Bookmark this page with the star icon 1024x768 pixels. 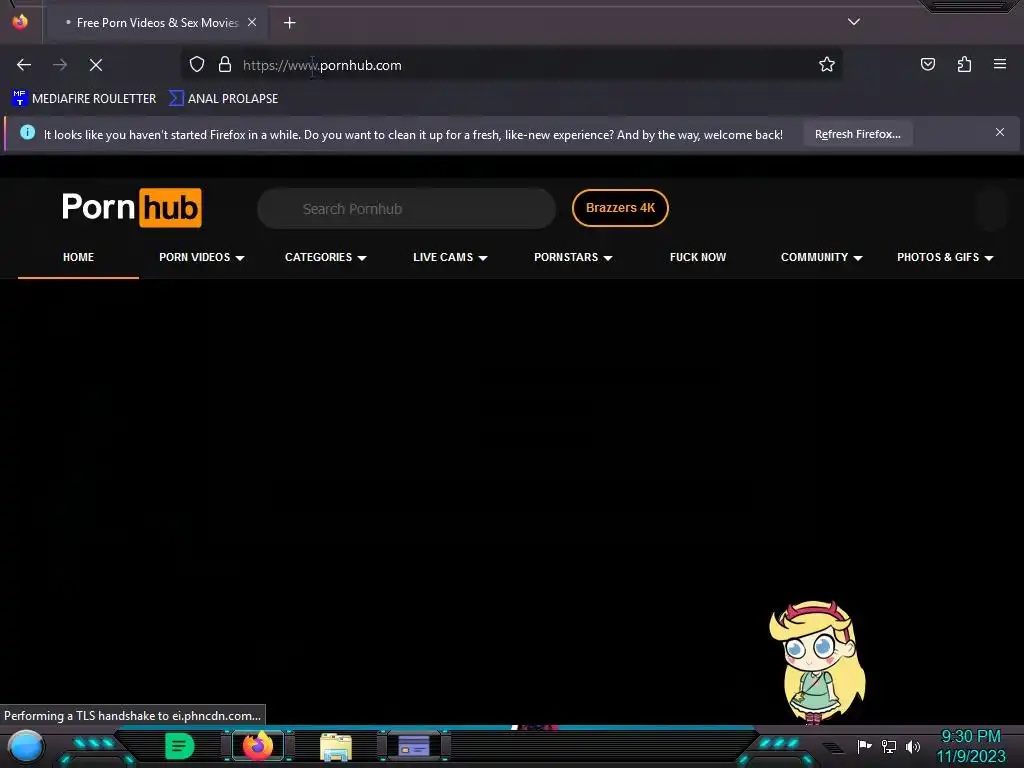pos(827,64)
